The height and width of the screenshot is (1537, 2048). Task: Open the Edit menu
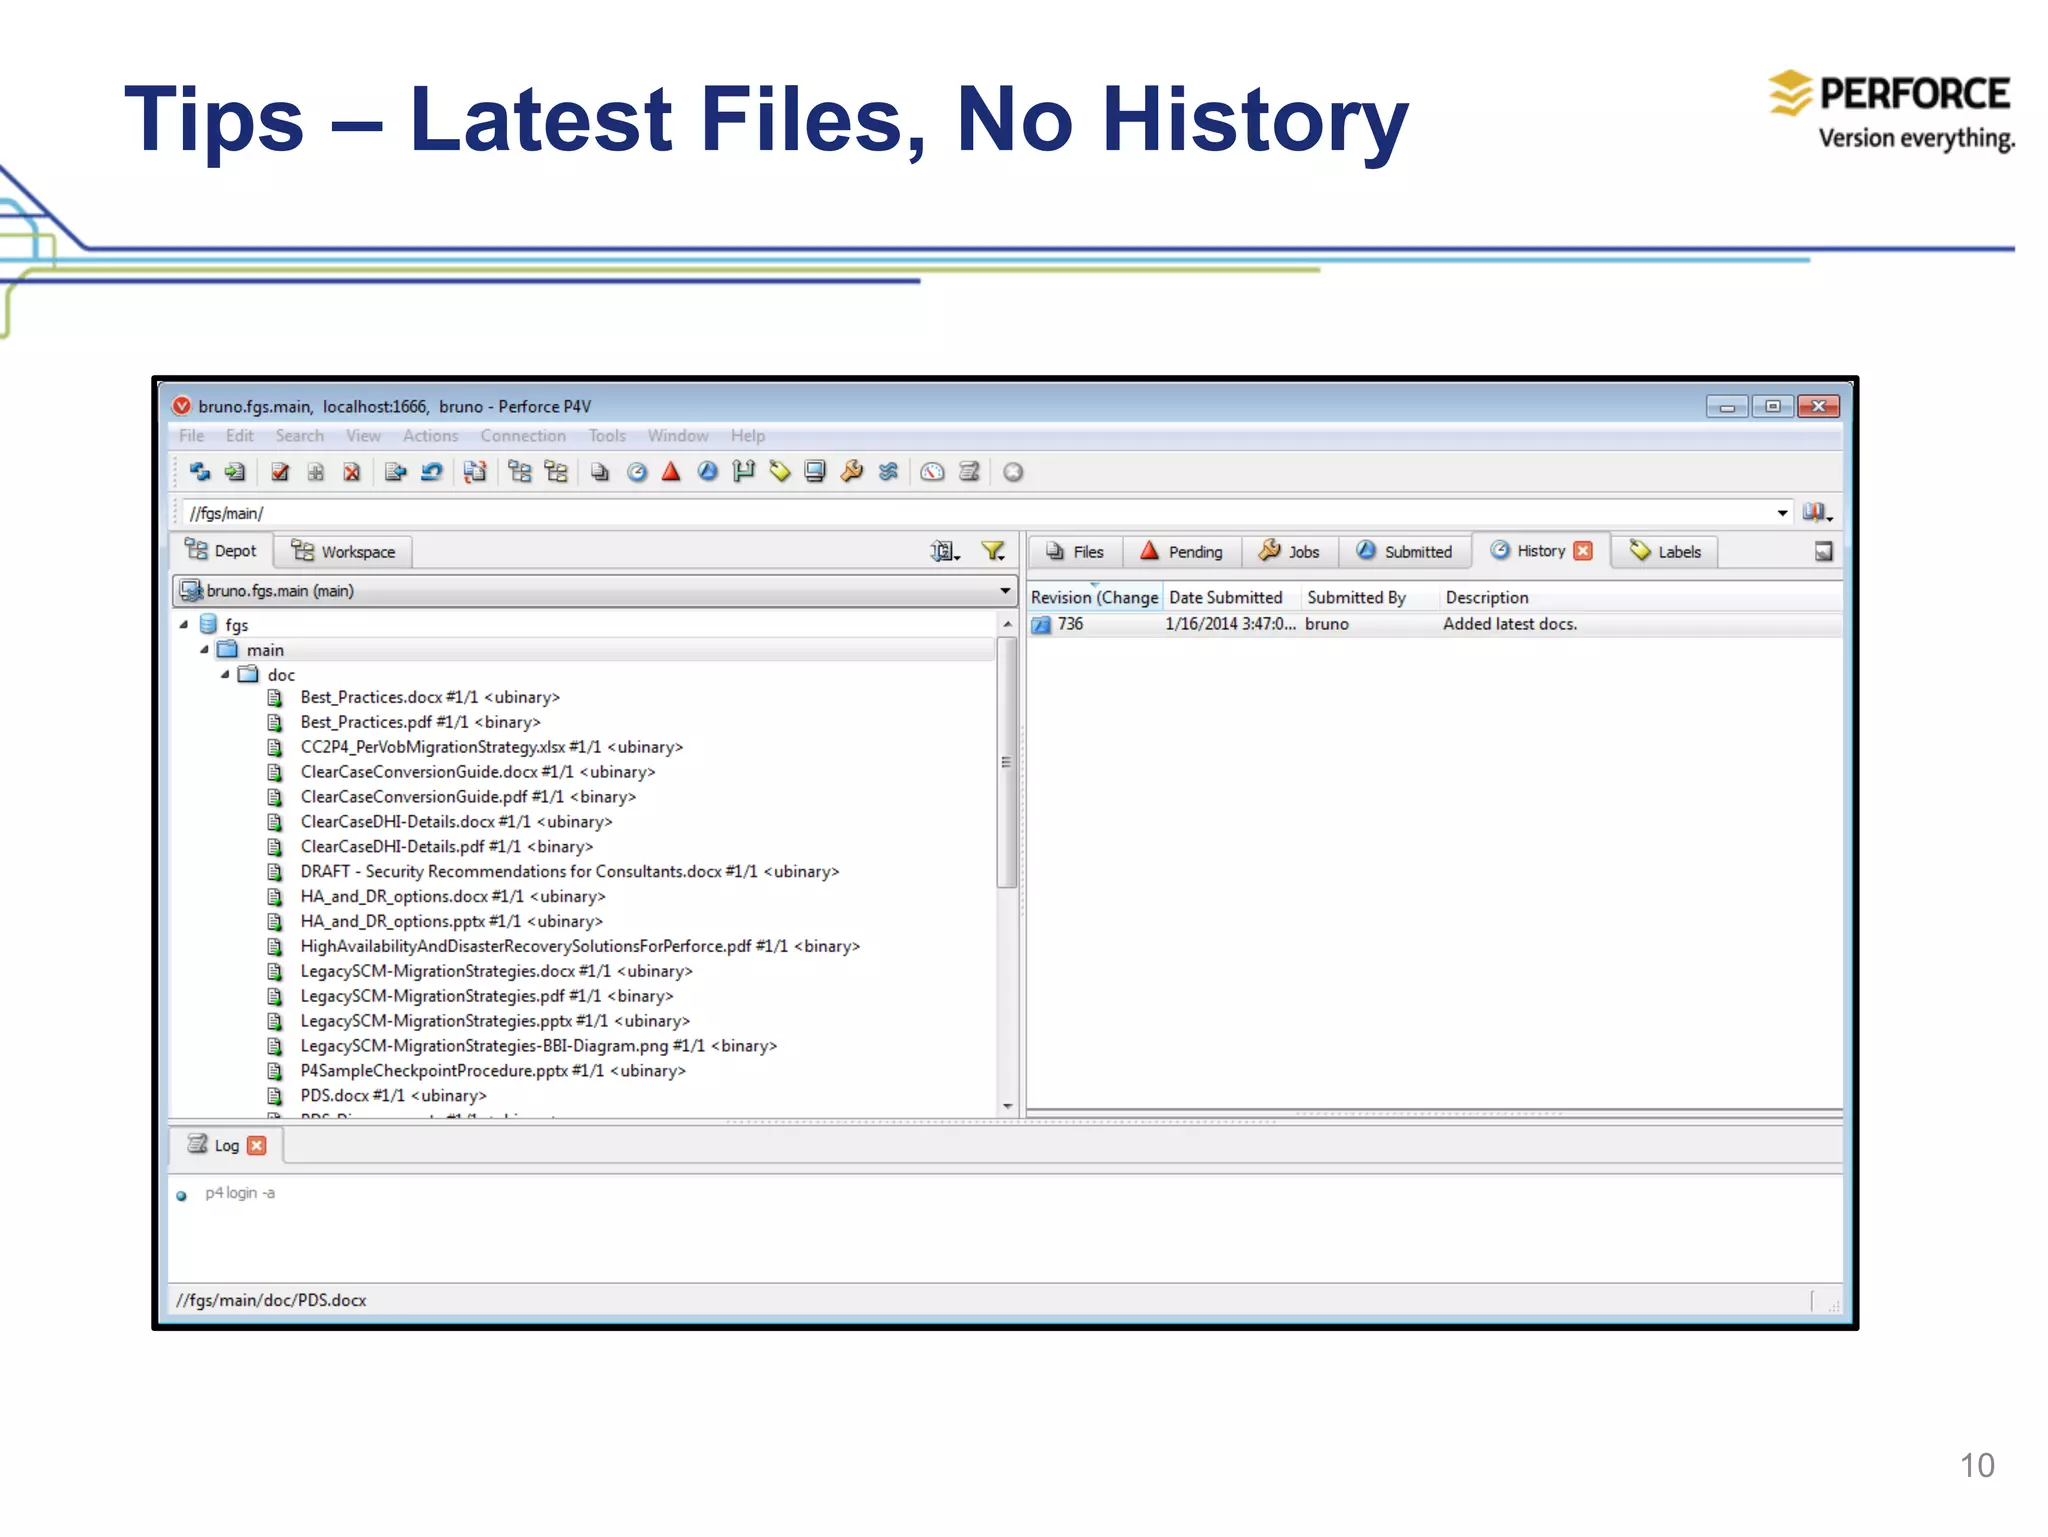(239, 436)
